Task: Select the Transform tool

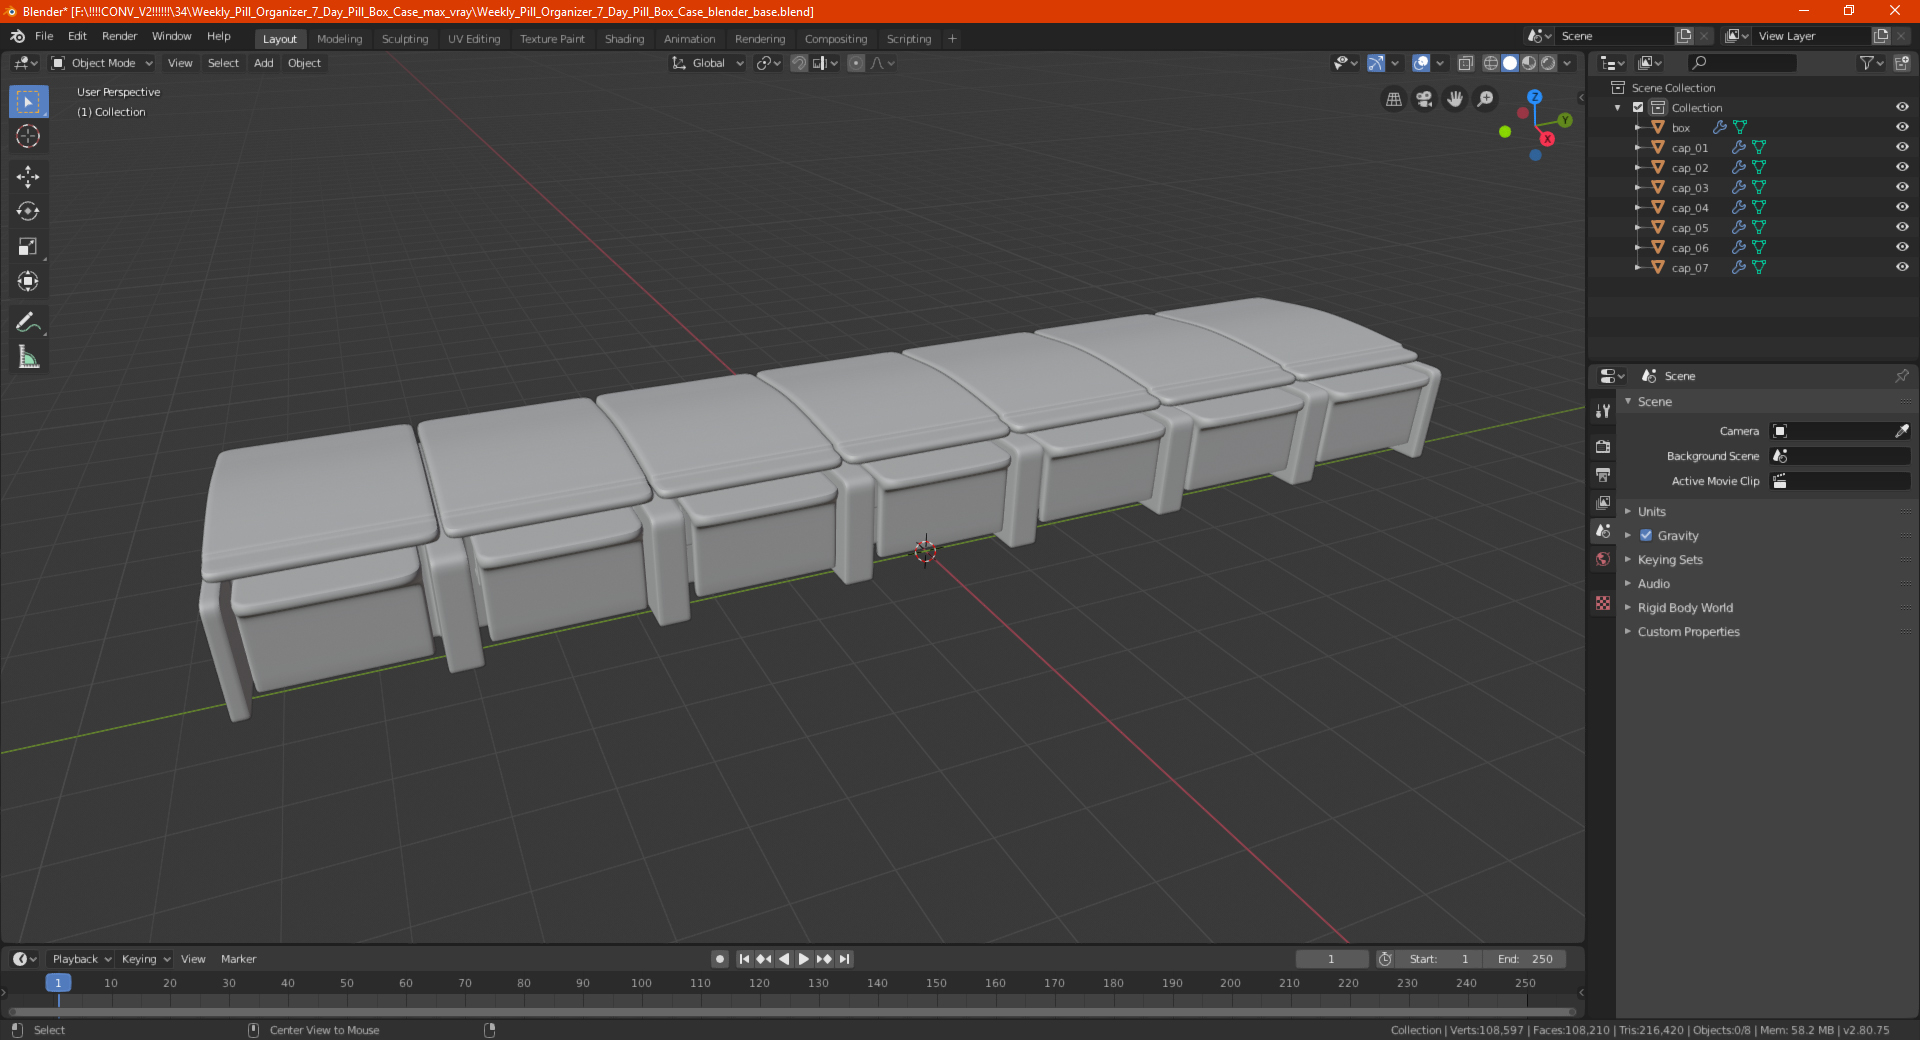Action: [28, 282]
